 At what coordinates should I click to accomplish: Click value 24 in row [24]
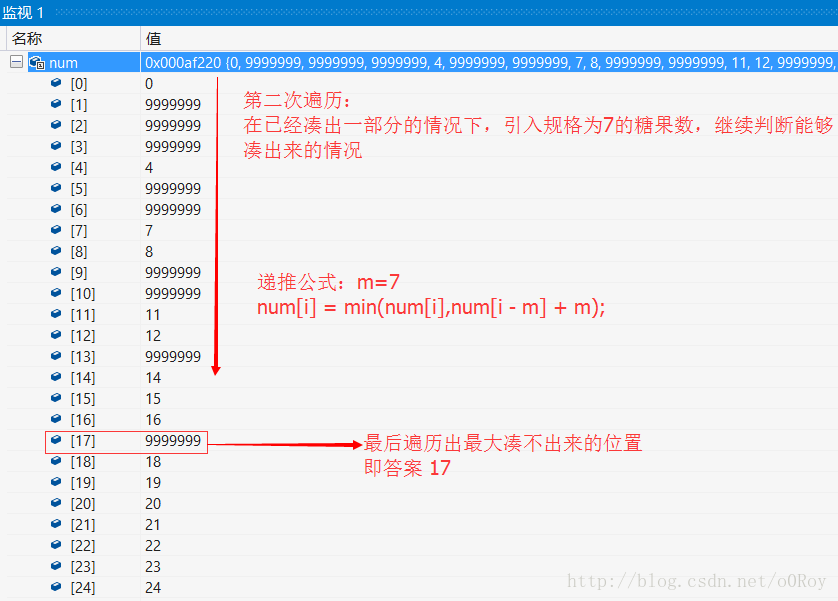153,588
